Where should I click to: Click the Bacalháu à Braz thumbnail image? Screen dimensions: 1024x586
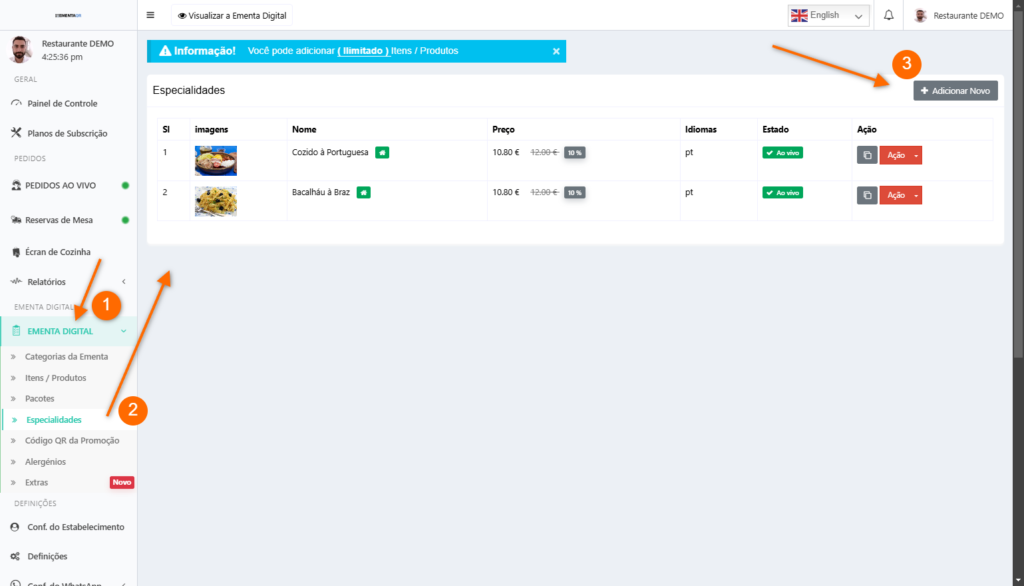[215, 201]
